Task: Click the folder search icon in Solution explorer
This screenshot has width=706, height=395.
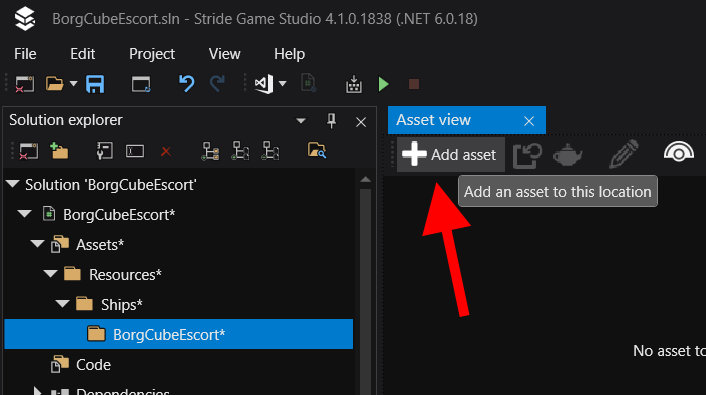Action: tap(317, 150)
